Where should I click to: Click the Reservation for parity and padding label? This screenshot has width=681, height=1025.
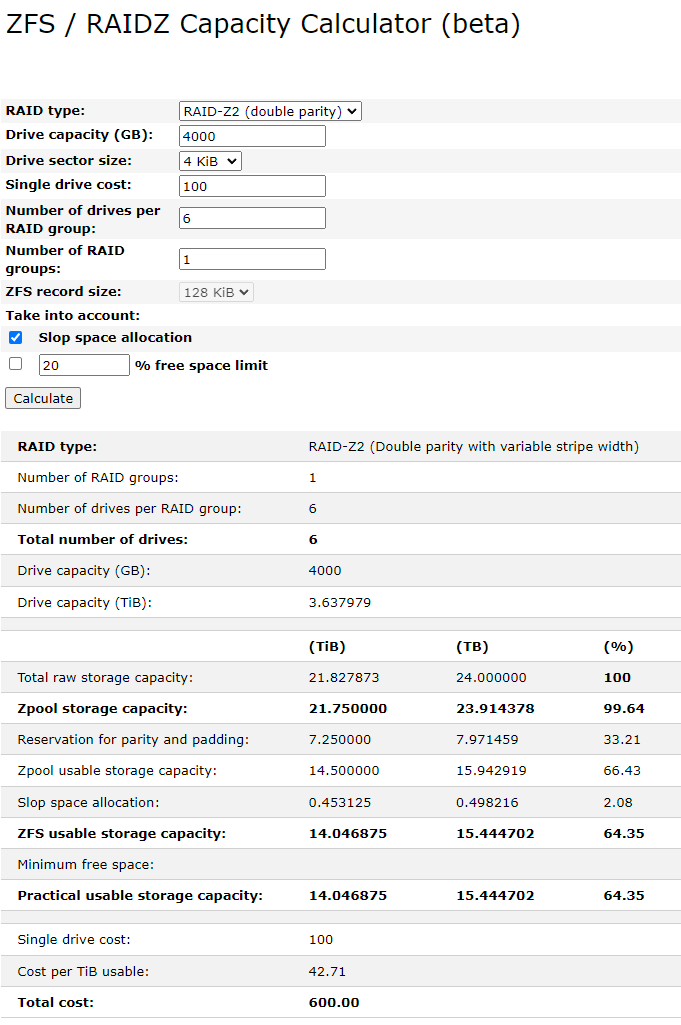coord(133,739)
